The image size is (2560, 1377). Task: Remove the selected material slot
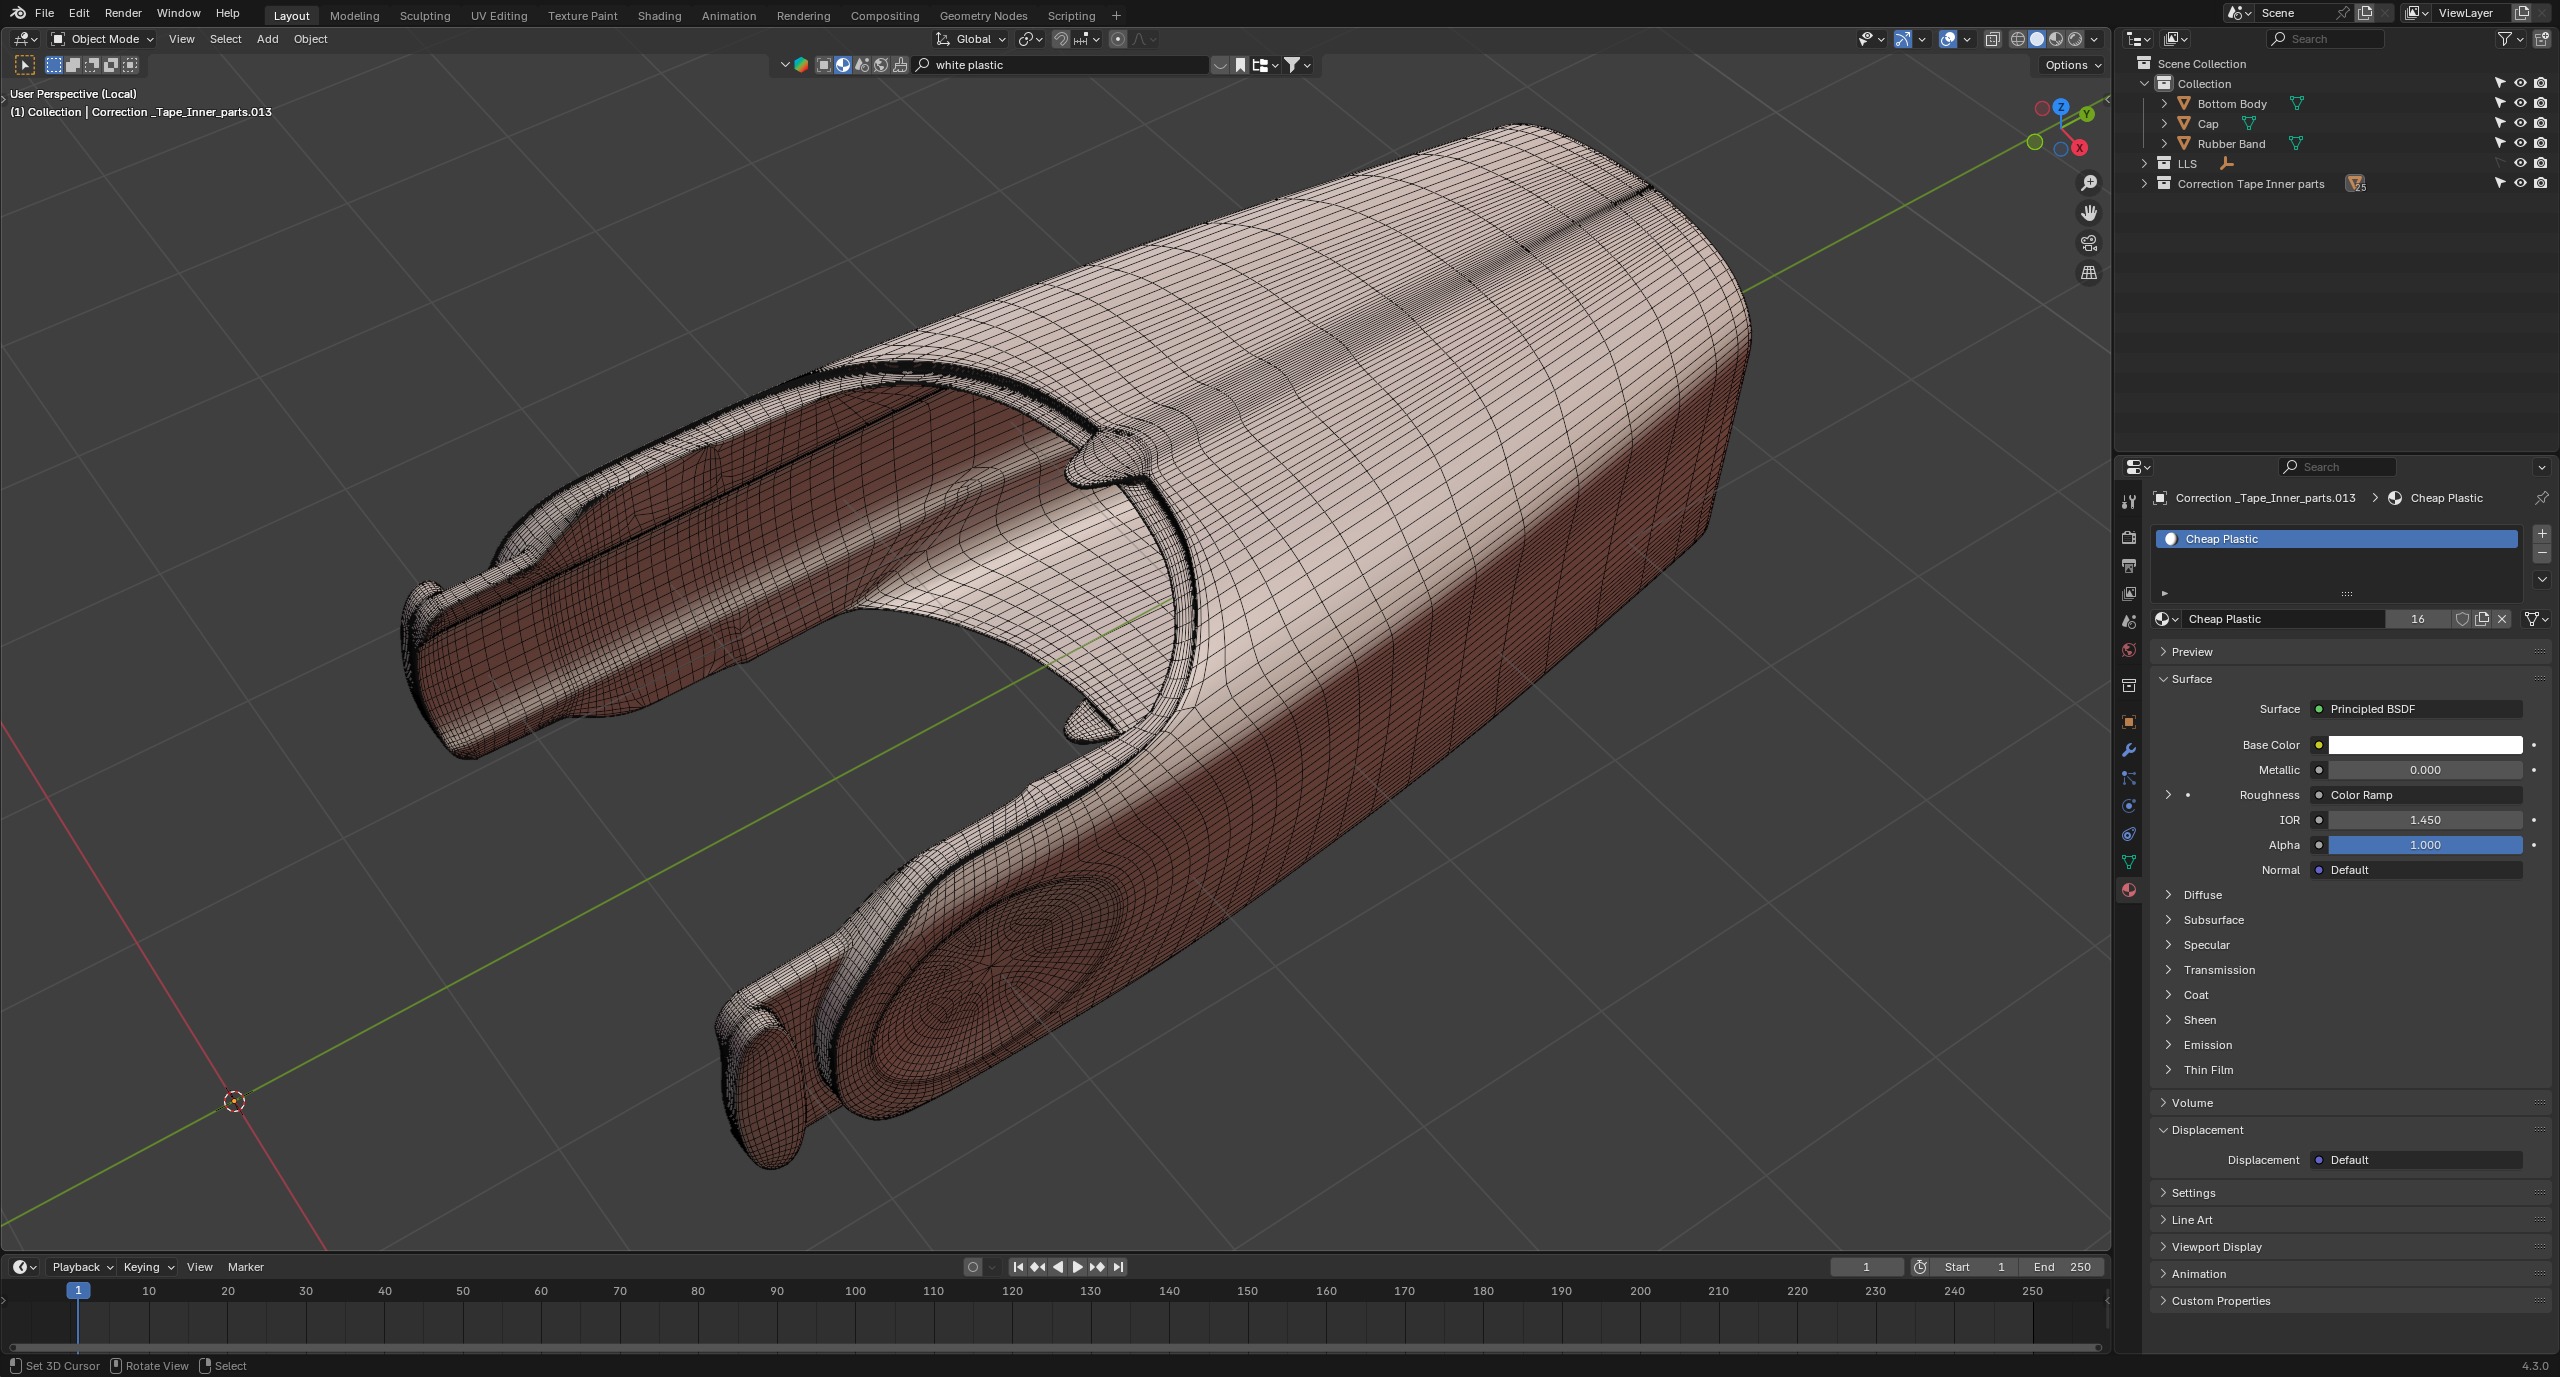(x=2542, y=553)
